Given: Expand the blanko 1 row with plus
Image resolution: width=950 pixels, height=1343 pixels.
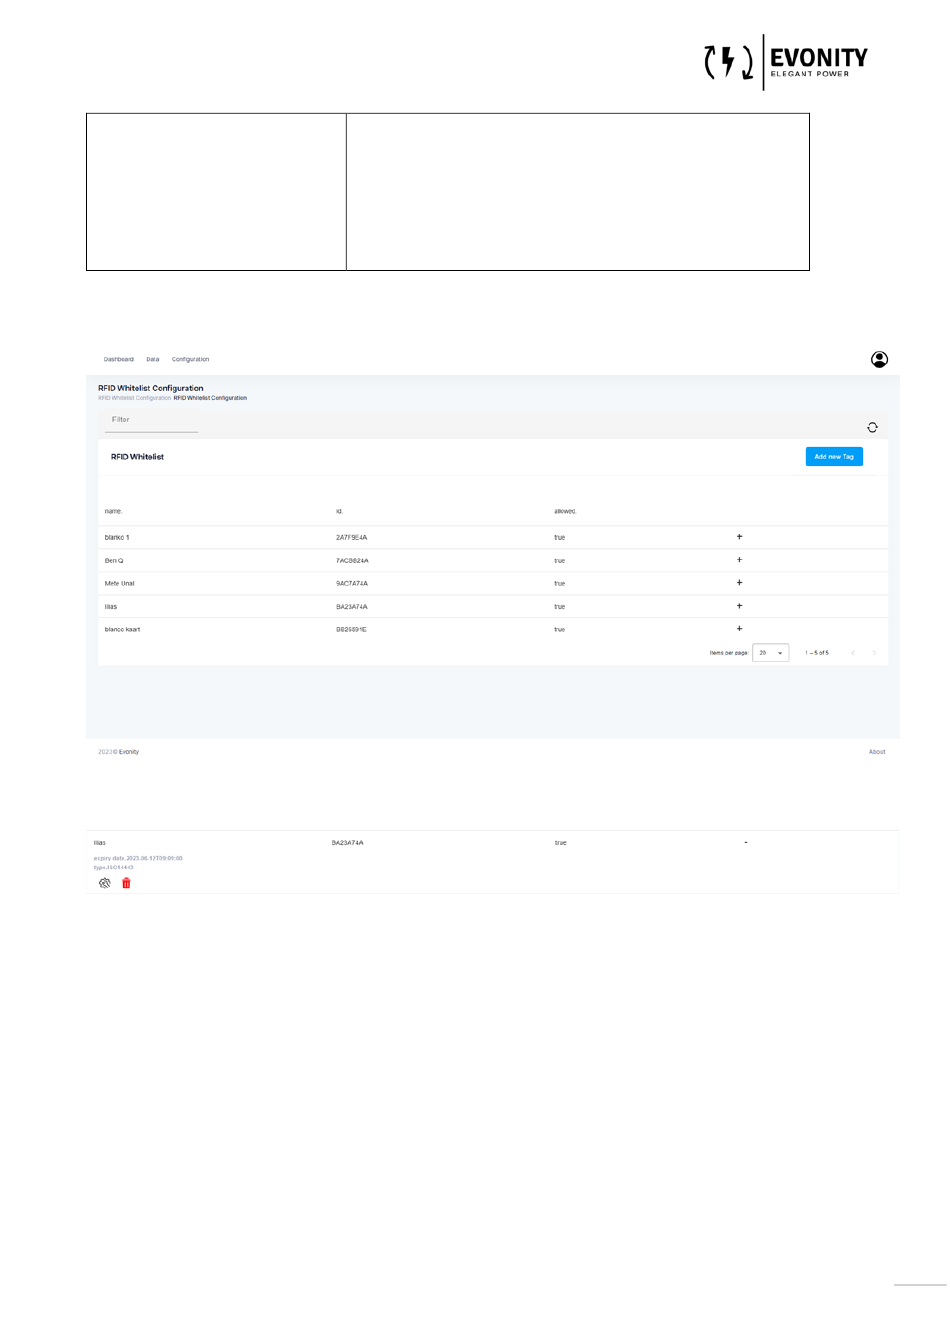Looking at the screenshot, I should click(x=739, y=537).
